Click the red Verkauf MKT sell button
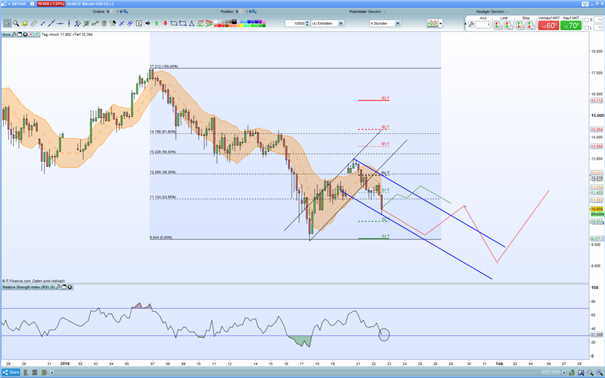The image size is (605, 378). 549,25
